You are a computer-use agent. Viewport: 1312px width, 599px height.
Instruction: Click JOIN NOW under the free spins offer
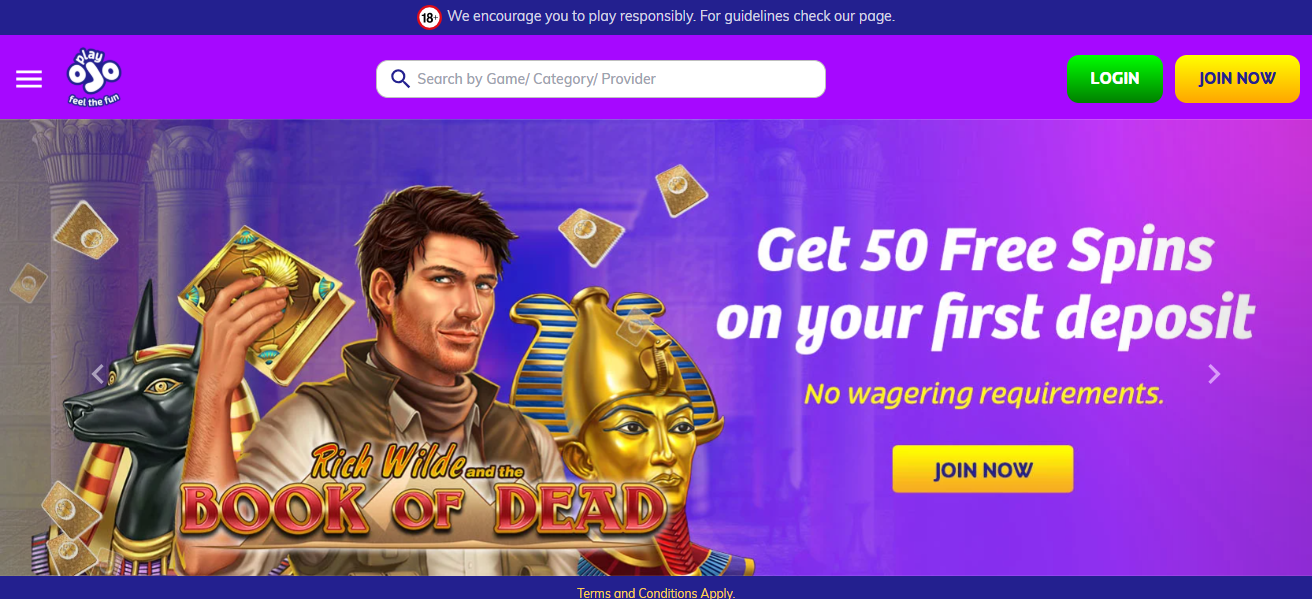pos(983,469)
